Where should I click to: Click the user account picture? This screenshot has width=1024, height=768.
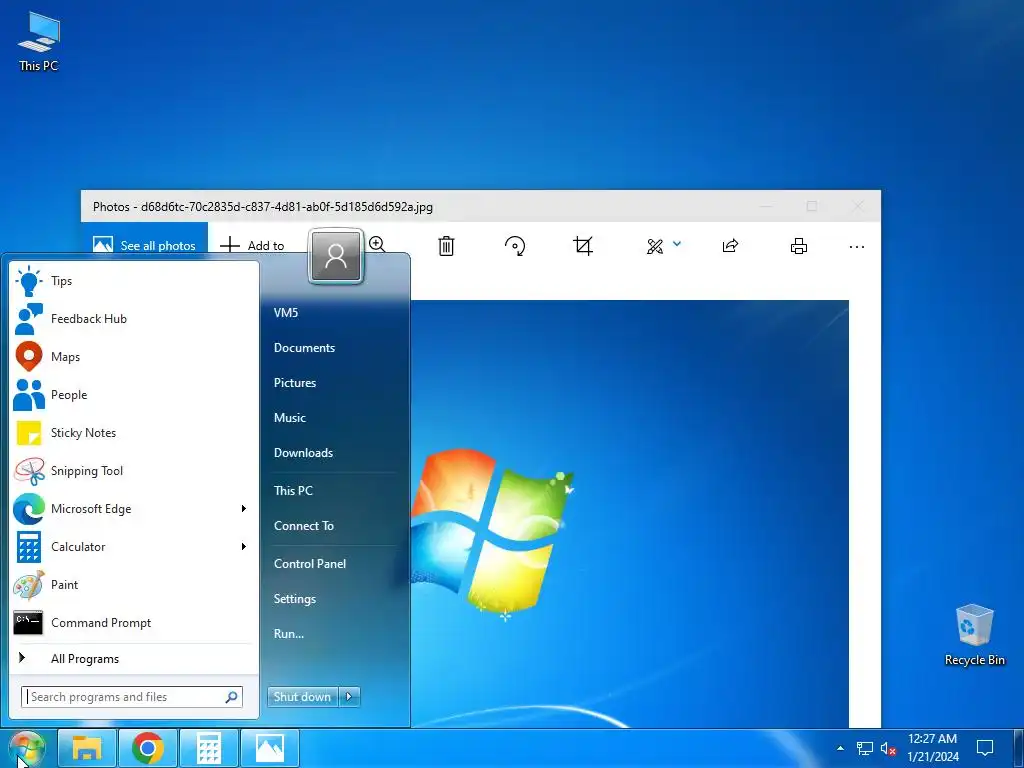pos(336,257)
